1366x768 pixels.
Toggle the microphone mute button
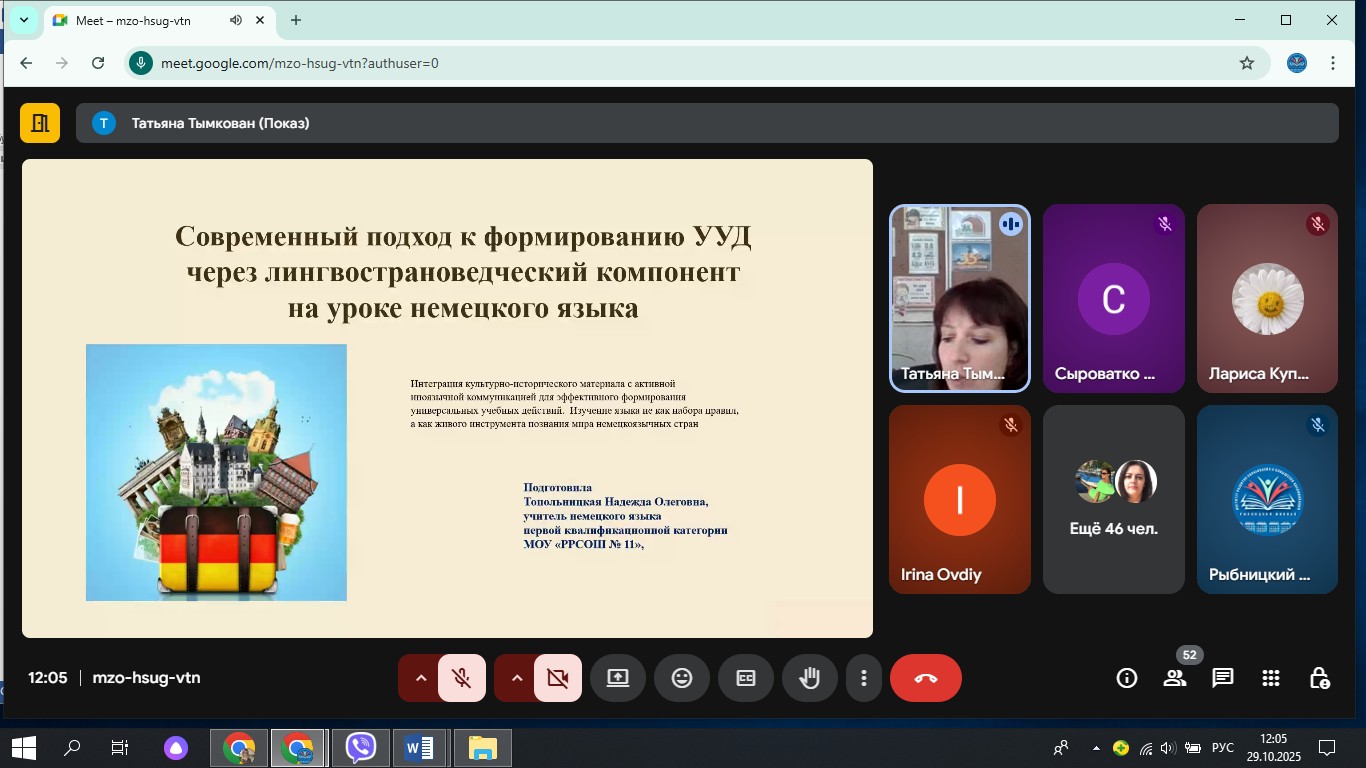pyautogui.click(x=462, y=678)
